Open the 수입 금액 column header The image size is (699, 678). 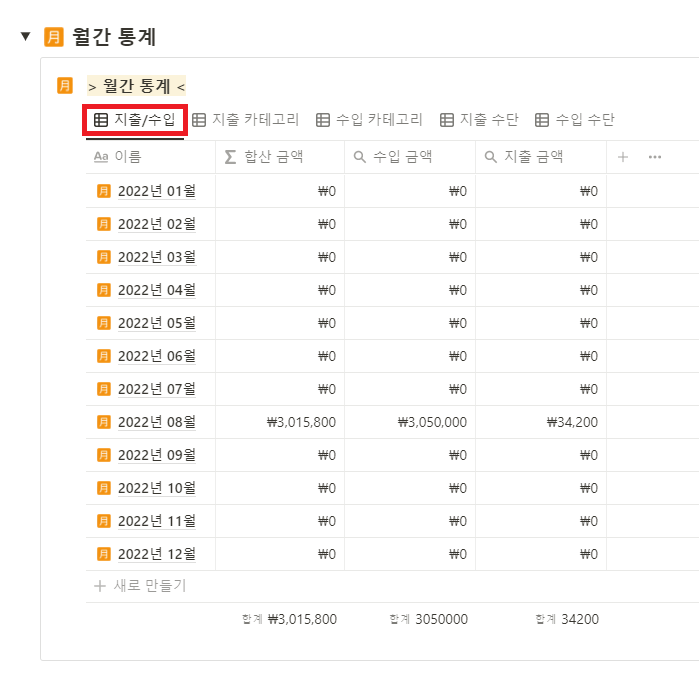coord(410,157)
